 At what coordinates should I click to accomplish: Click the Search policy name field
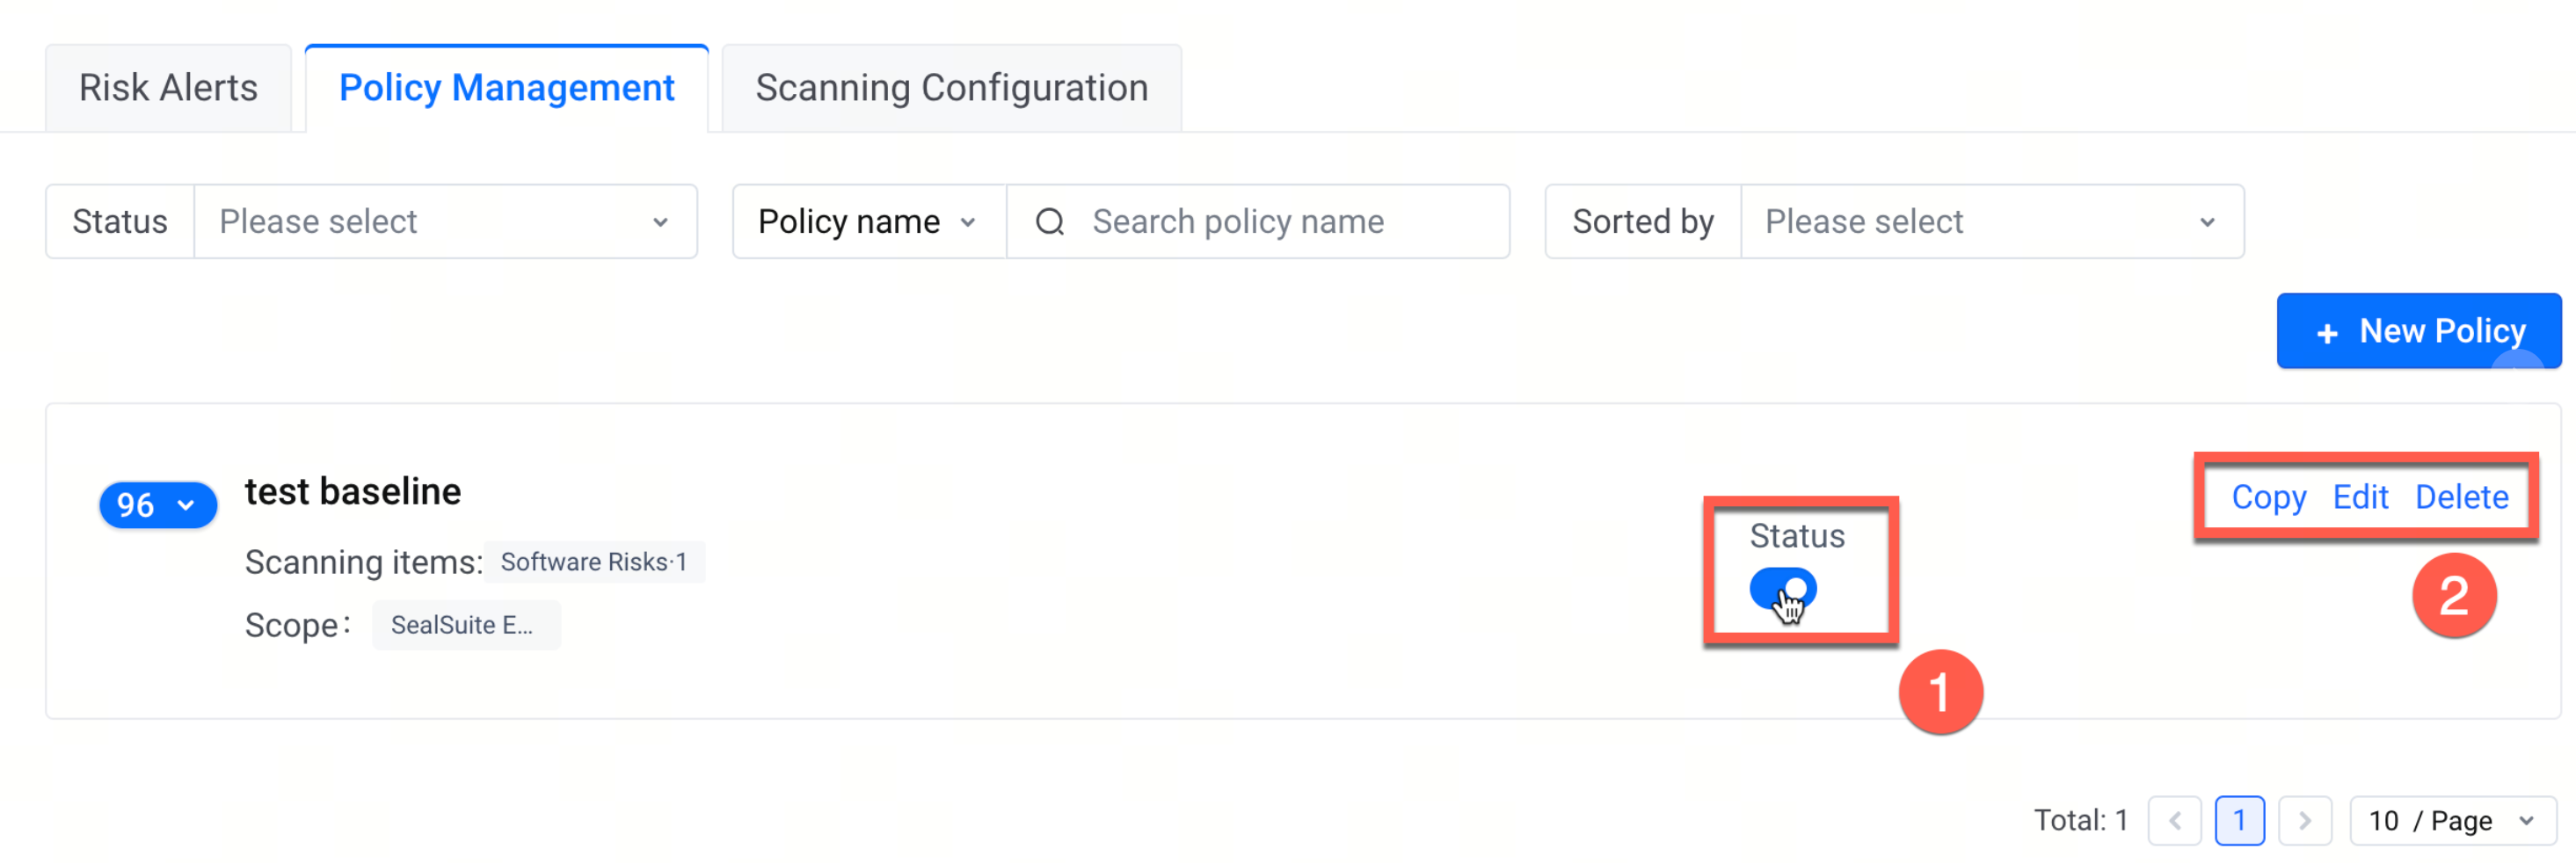(1258, 221)
